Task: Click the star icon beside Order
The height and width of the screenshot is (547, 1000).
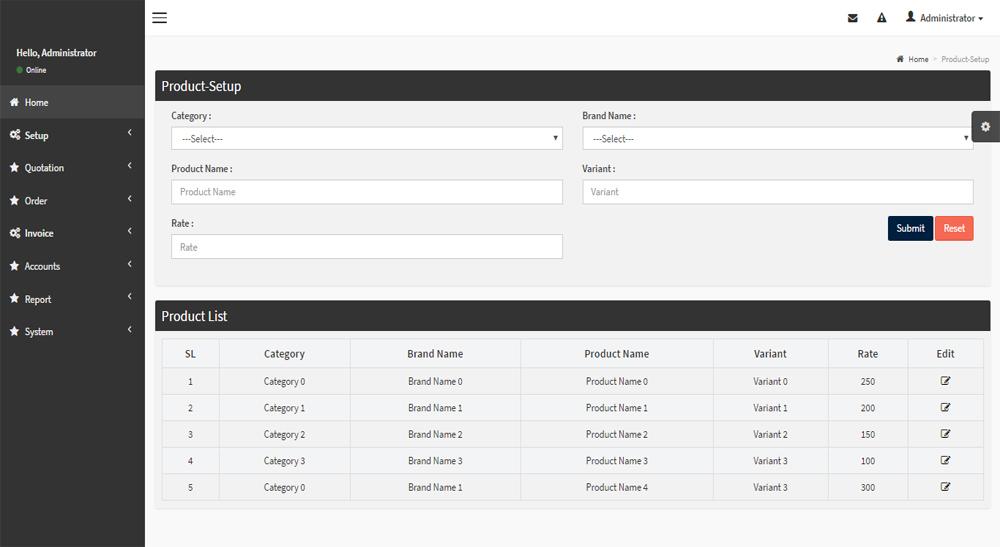Action: tap(14, 200)
